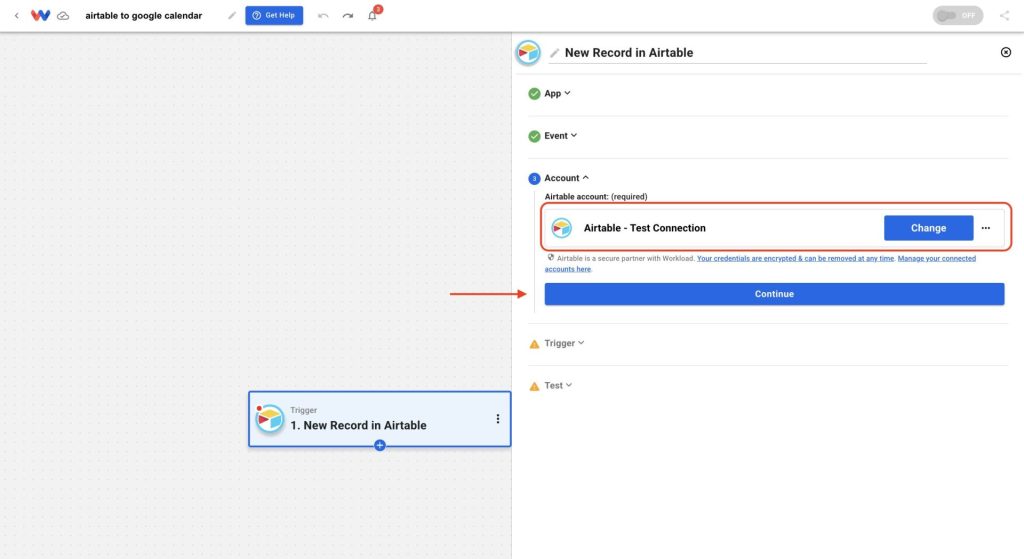Change the connected Airtable account
Viewport: 1024px width, 559px height.
(928, 228)
